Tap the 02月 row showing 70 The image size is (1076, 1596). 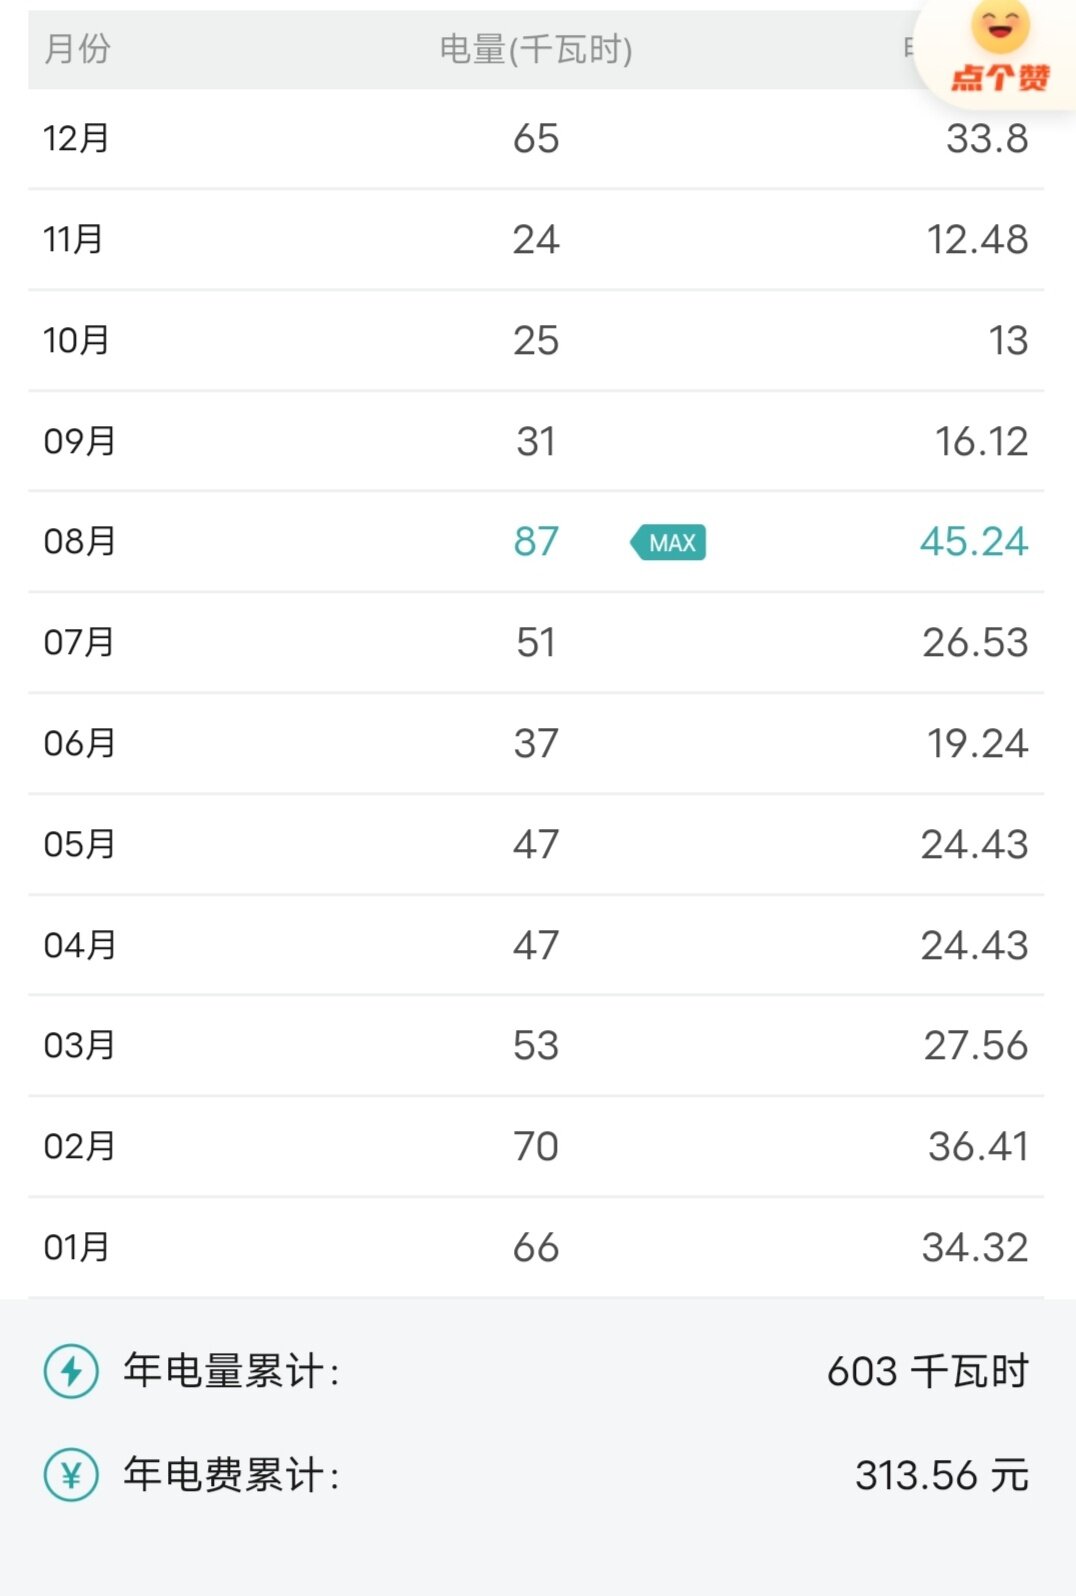(536, 1147)
